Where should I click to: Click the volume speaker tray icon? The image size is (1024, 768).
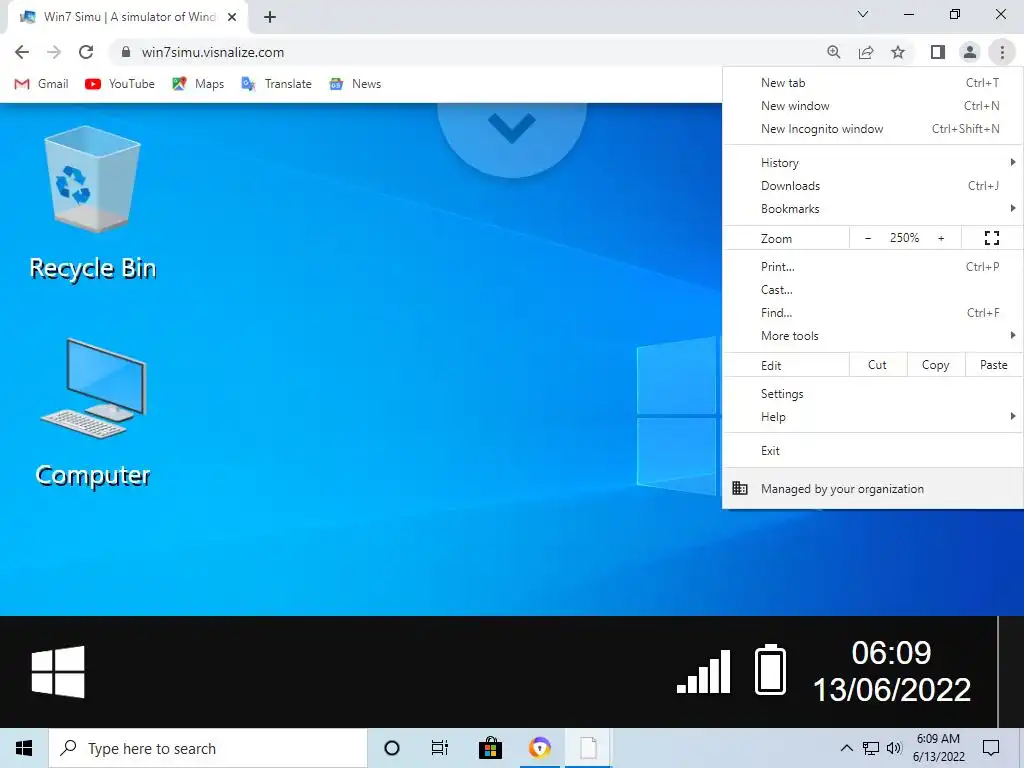click(x=894, y=748)
